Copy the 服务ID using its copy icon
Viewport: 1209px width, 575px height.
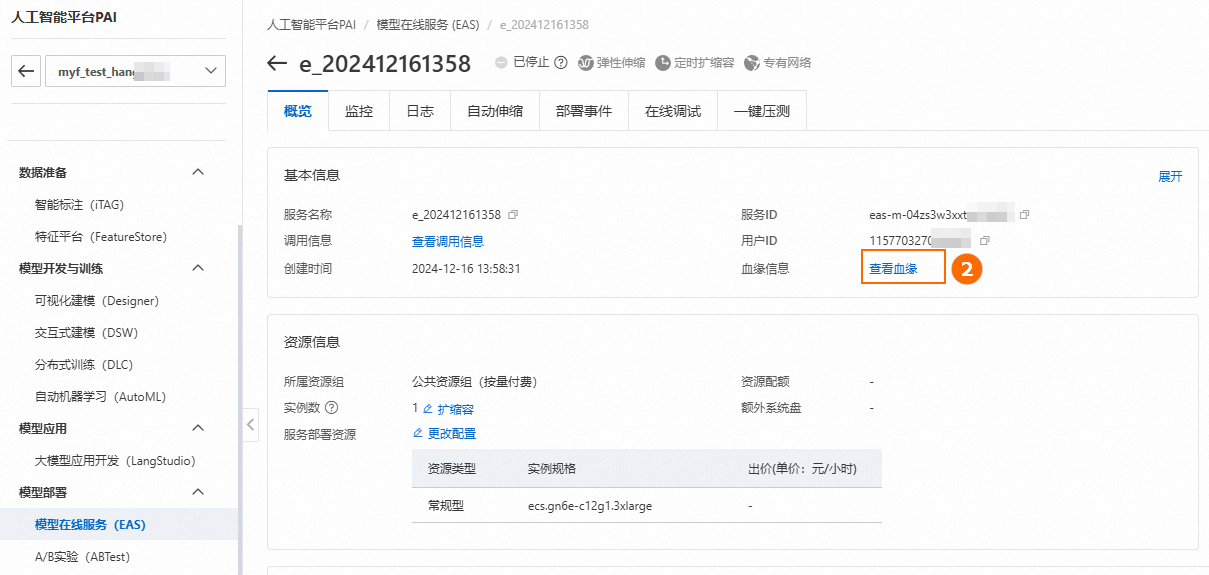pos(1024,215)
